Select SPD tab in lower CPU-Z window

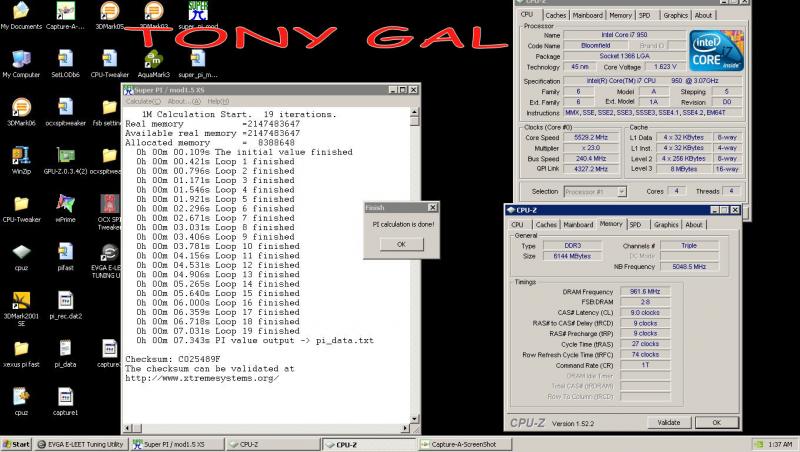[x=635, y=224]
